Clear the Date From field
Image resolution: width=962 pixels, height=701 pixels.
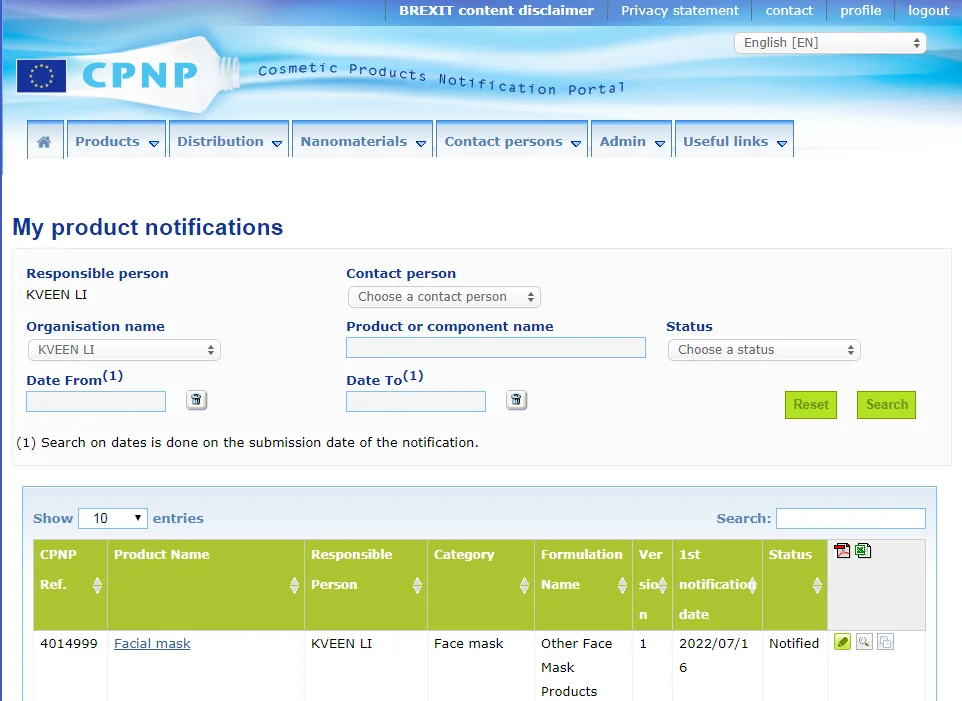pos(196,400)
